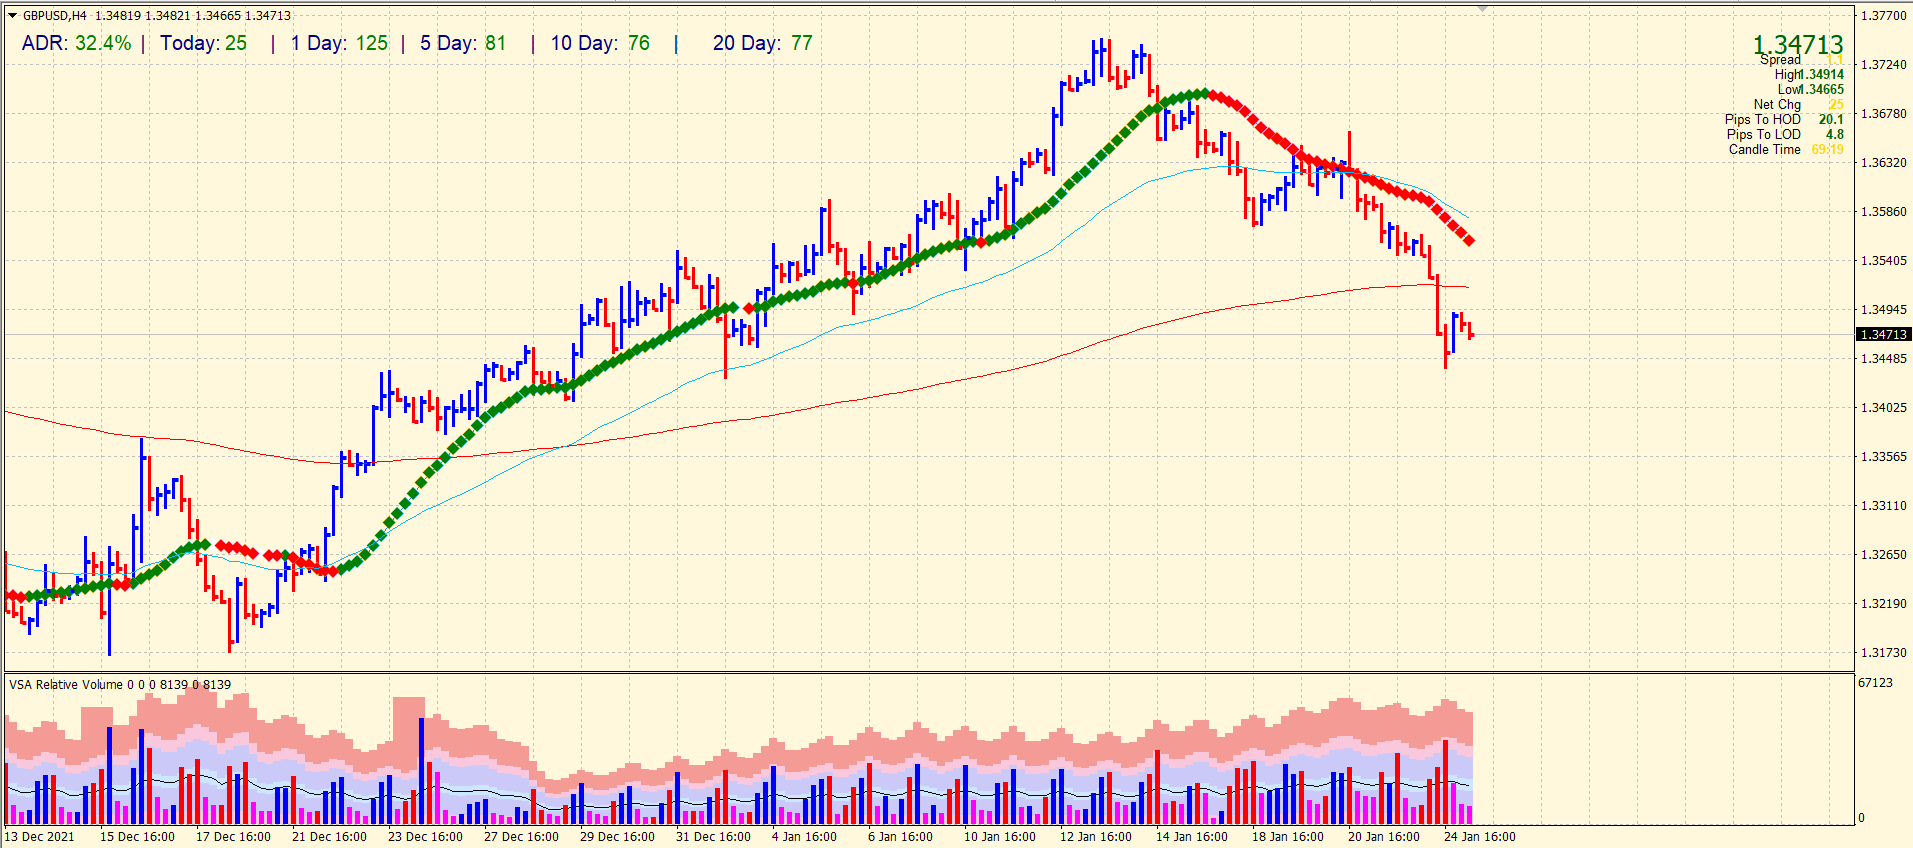1913x848 pixels.
Task: Select the 1.34945 price axis label
Action: coord(1883,309)
